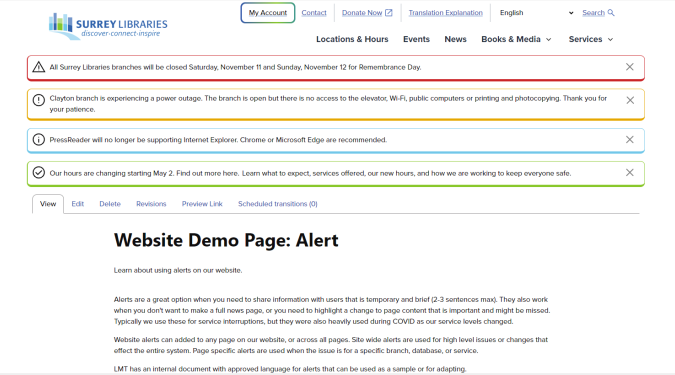Click the checkmark icon in the green hours alert

(x=39, y=173)
